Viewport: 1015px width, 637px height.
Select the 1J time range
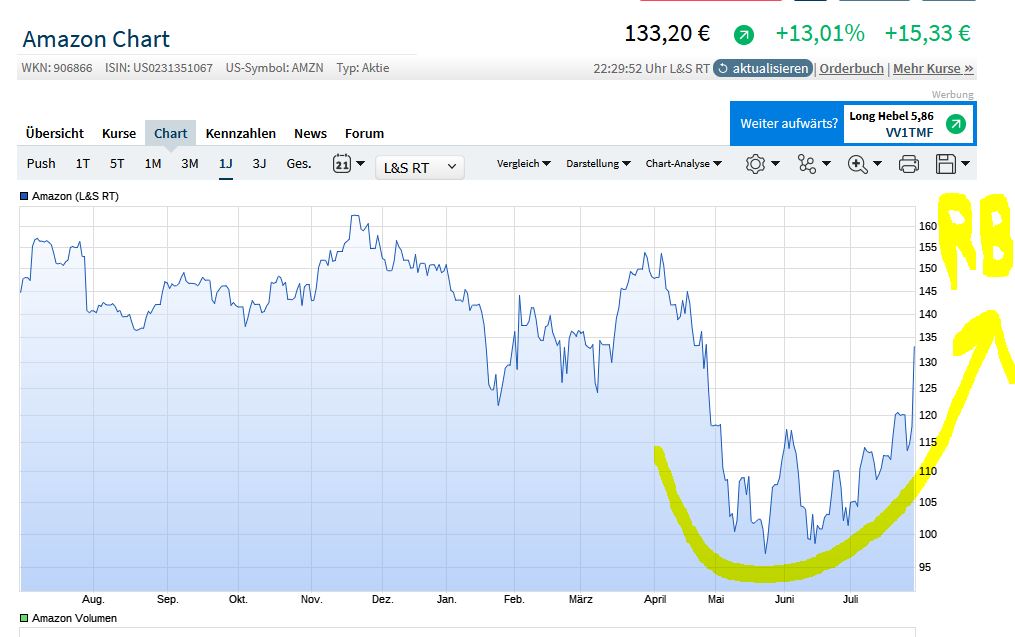[x=225, y=164]
